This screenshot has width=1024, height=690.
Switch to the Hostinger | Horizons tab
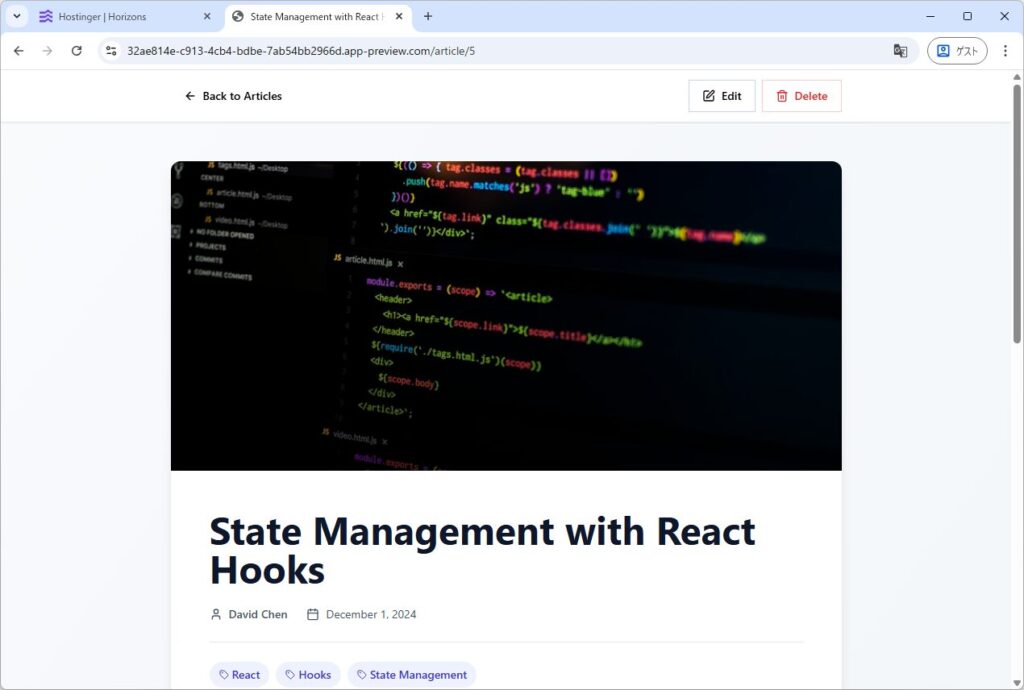(115, 17)
